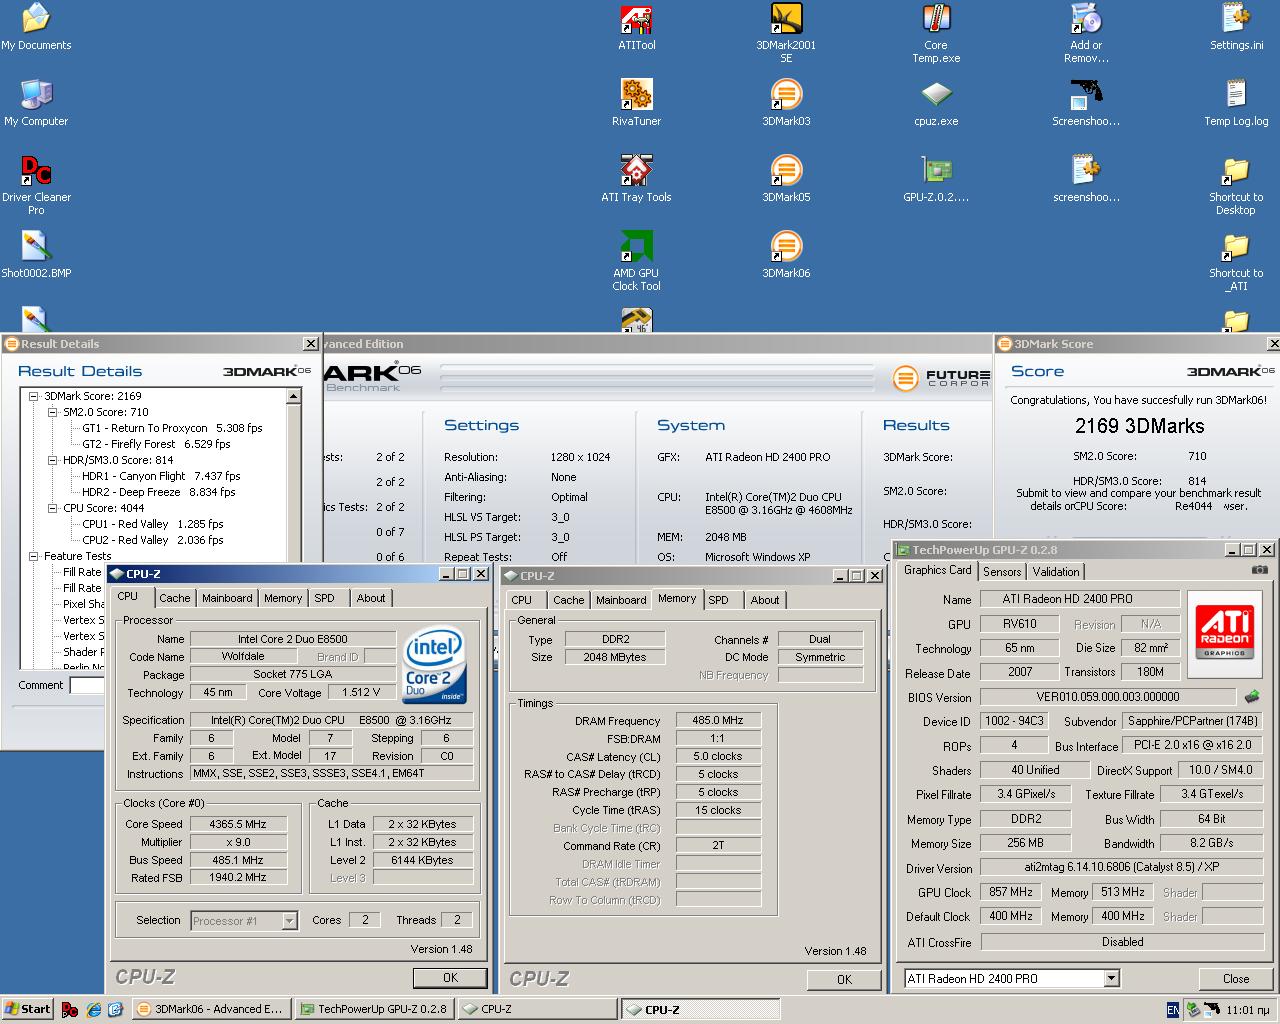Click the GPU-Z BIOS save icon
Screen dimensions: 1280x1024
click(x=1251, y=696)
